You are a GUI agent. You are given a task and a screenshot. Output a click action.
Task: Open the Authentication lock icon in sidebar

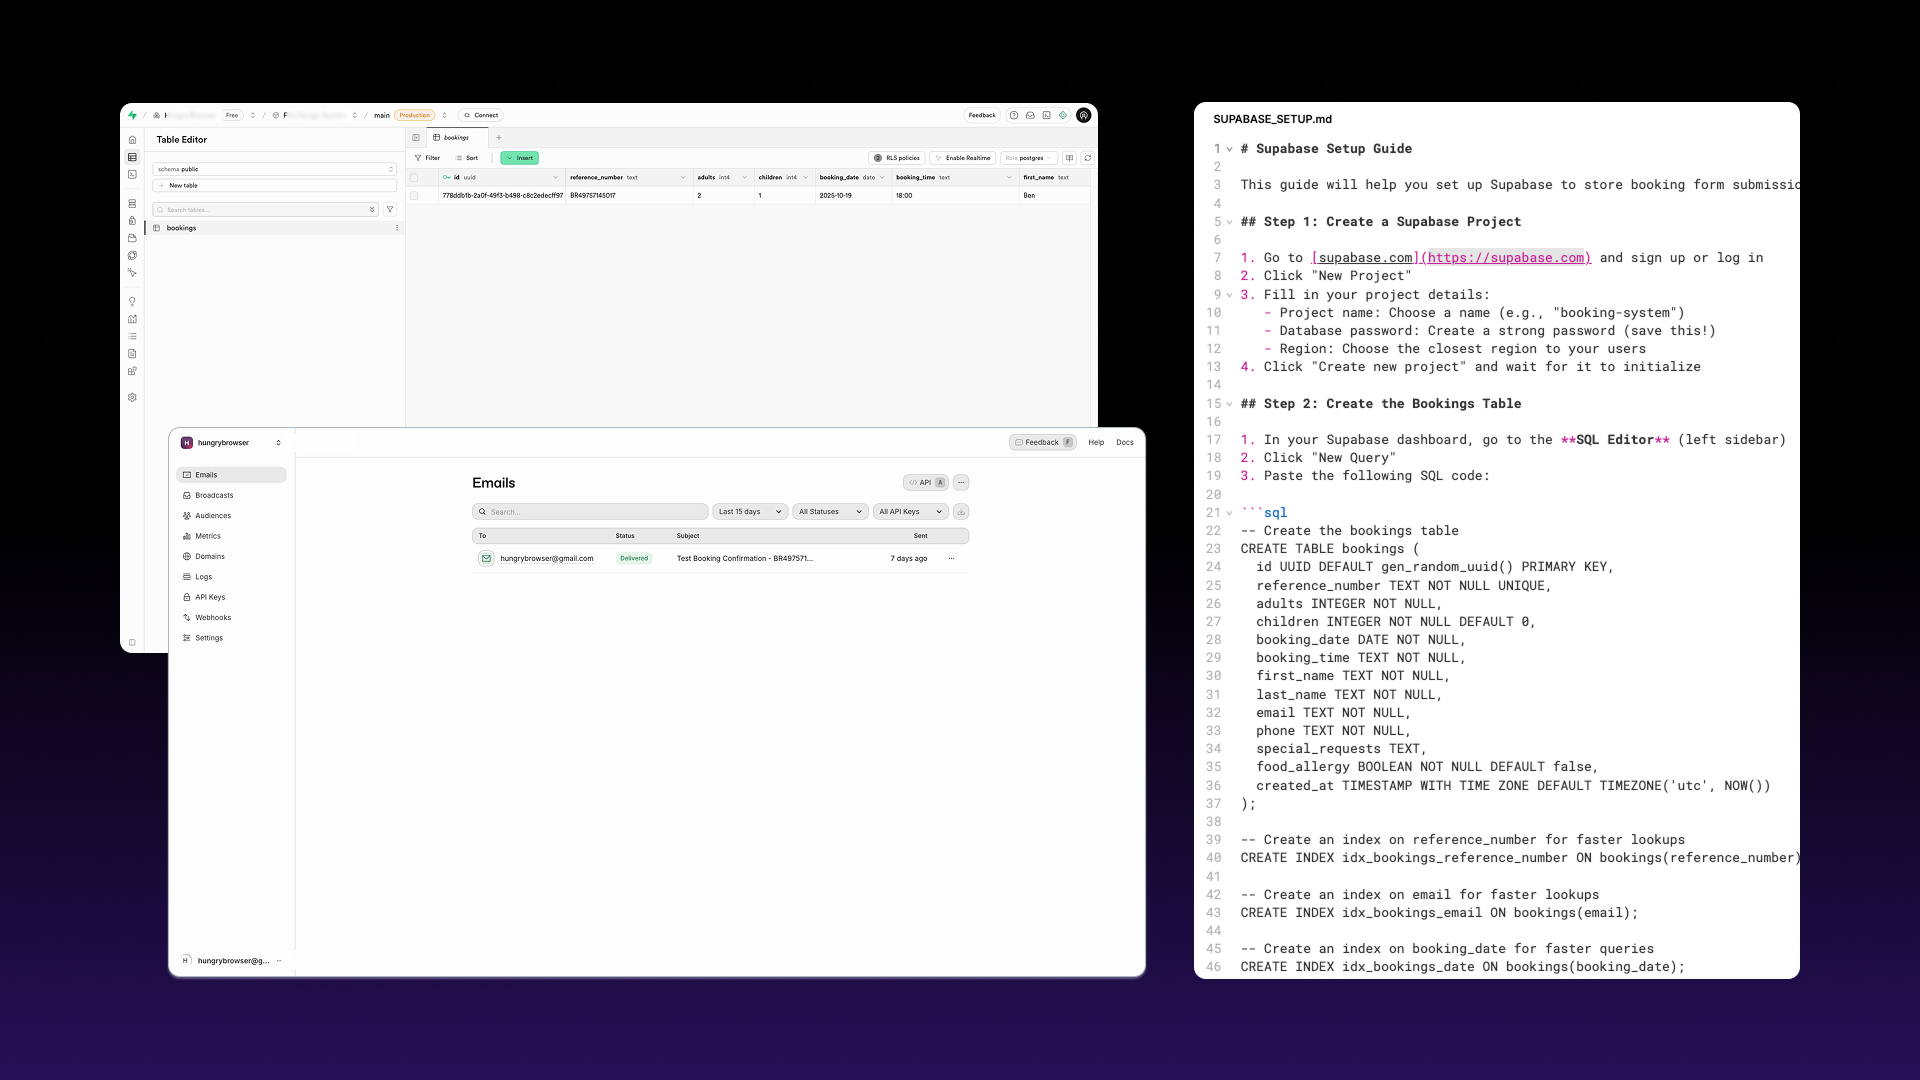pyautogui.click(x=133, y=221)
